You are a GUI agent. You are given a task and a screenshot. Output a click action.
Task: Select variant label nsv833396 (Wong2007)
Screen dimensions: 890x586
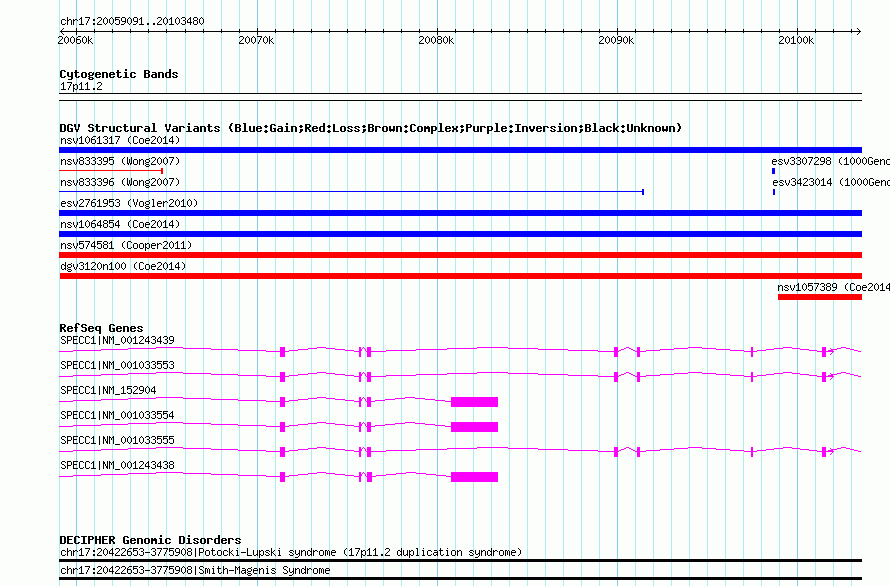coord(120,182)
